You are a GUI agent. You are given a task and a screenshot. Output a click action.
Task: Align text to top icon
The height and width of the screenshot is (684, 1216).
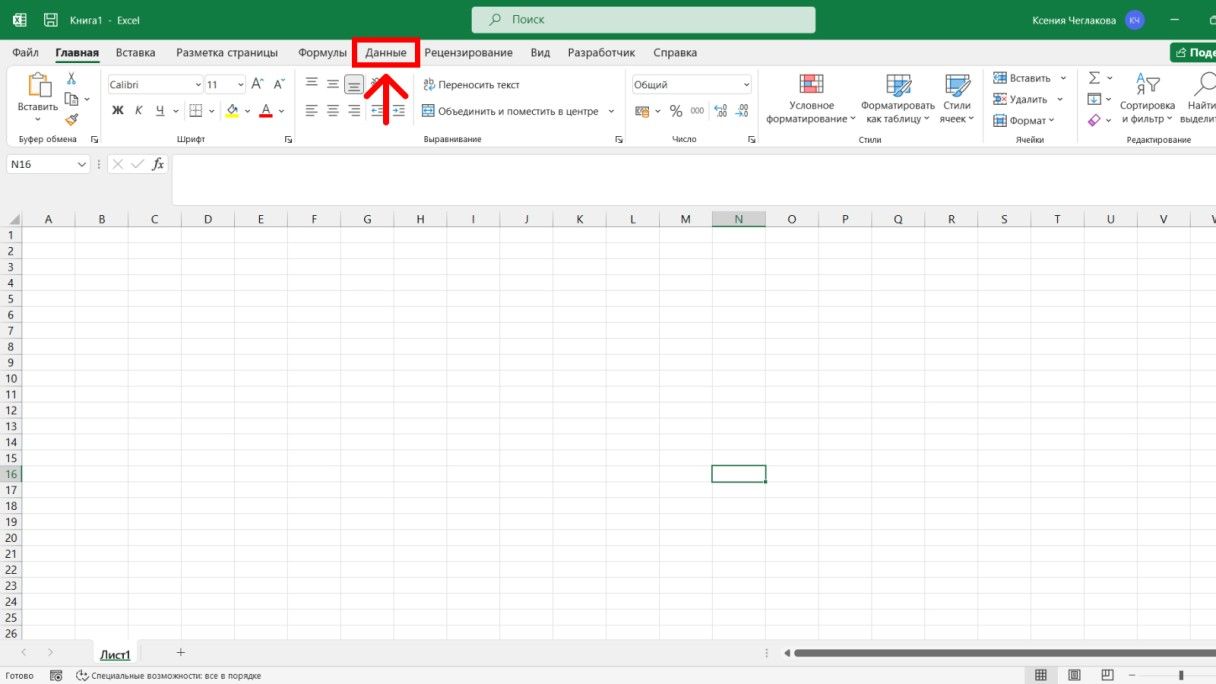[312, 84]
